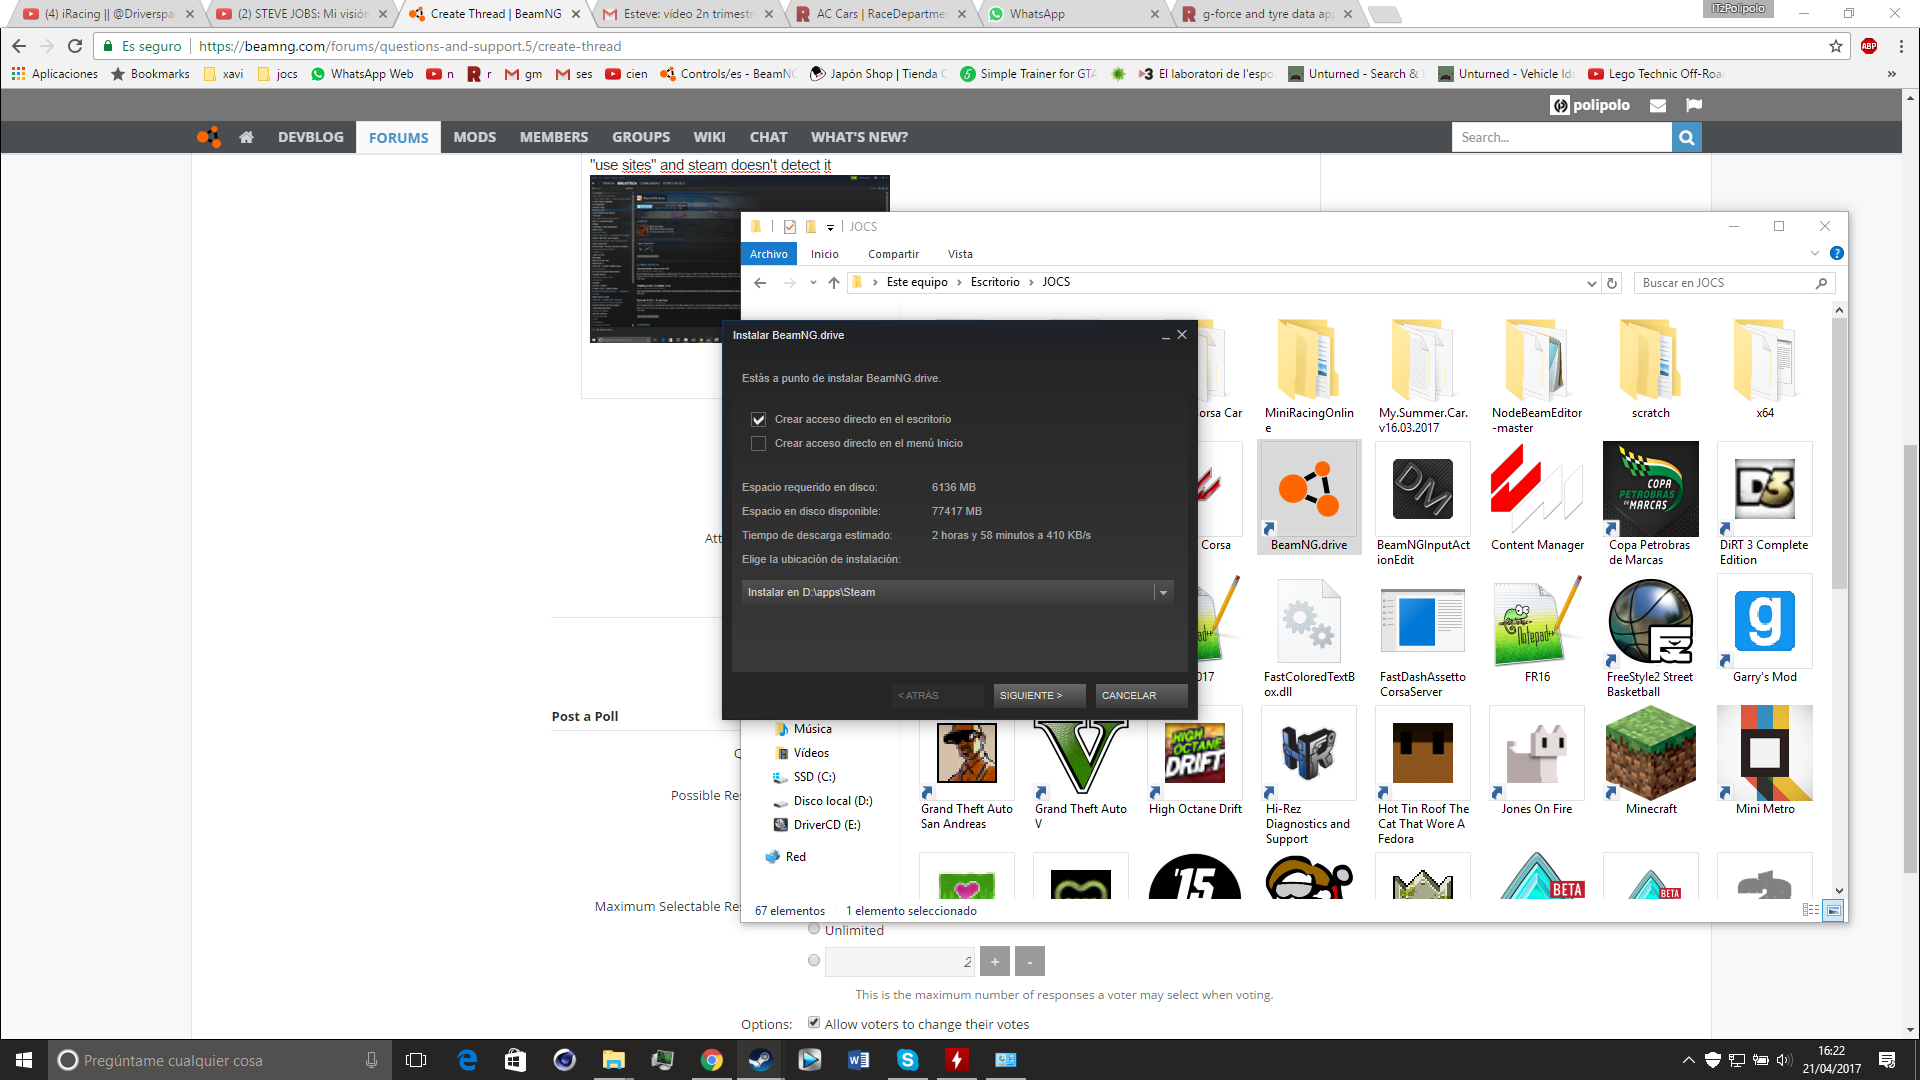The width and height of the screenshot is (1920, 1080).
Task: Open recent locations dropdown in Explorer
Action: [x=813, y=283]
